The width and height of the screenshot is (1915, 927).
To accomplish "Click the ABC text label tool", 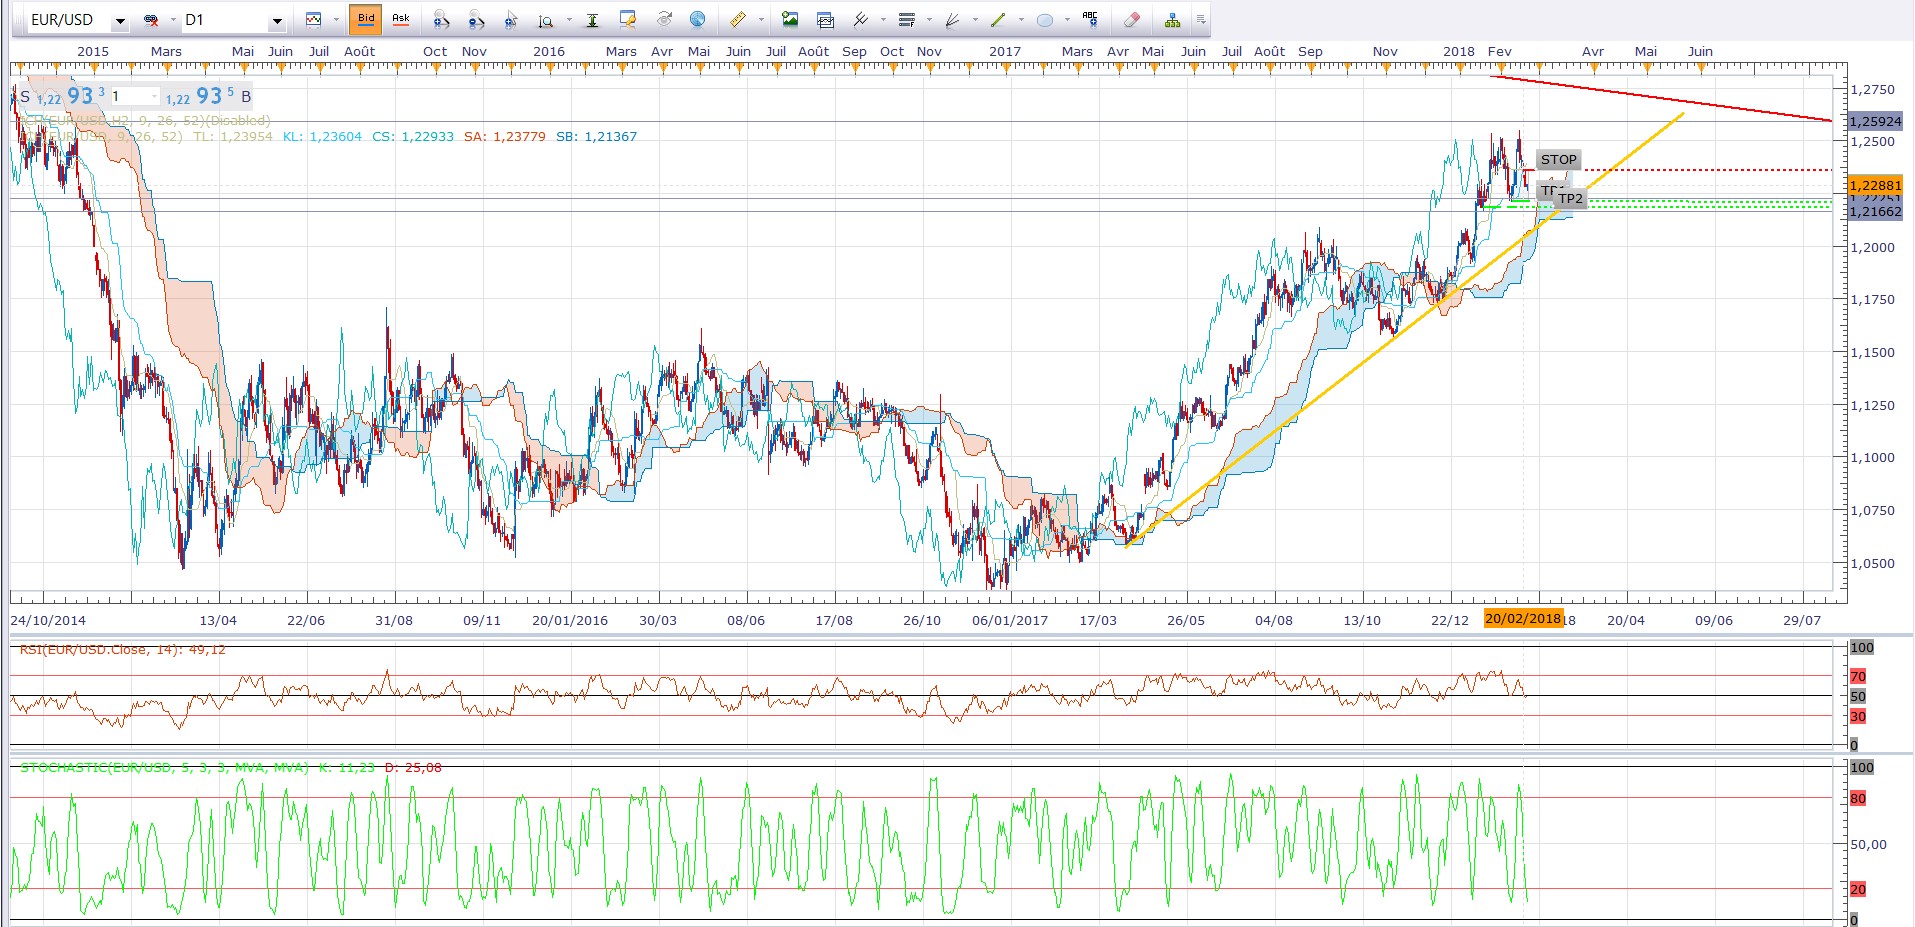I will (x=1090, y=19).
